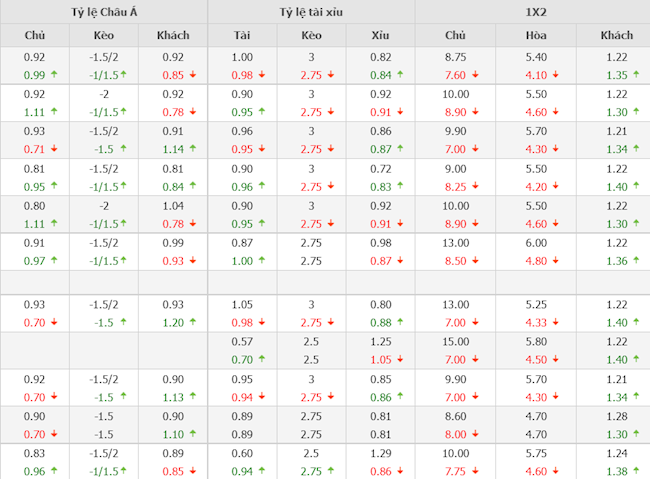This screenshot has width=650, height=480.
Task: Click the green up arrow beside 1.14
Action: pos(192,149)
